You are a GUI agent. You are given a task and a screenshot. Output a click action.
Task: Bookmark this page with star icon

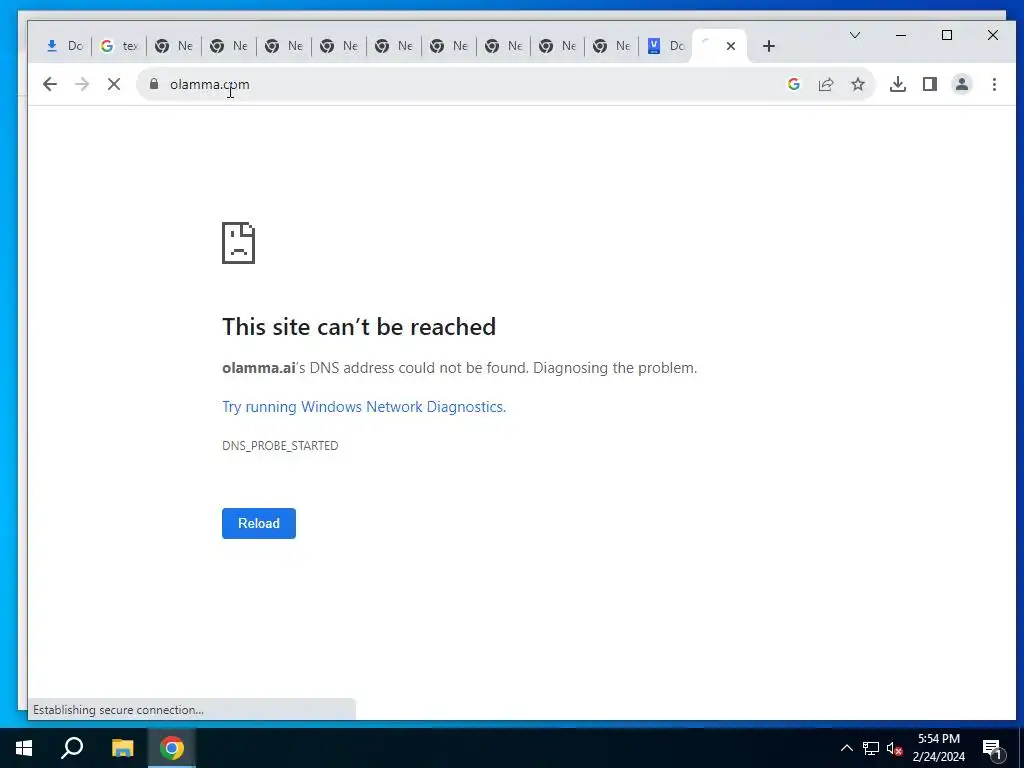pyautogui.click(x=858, y=84)
